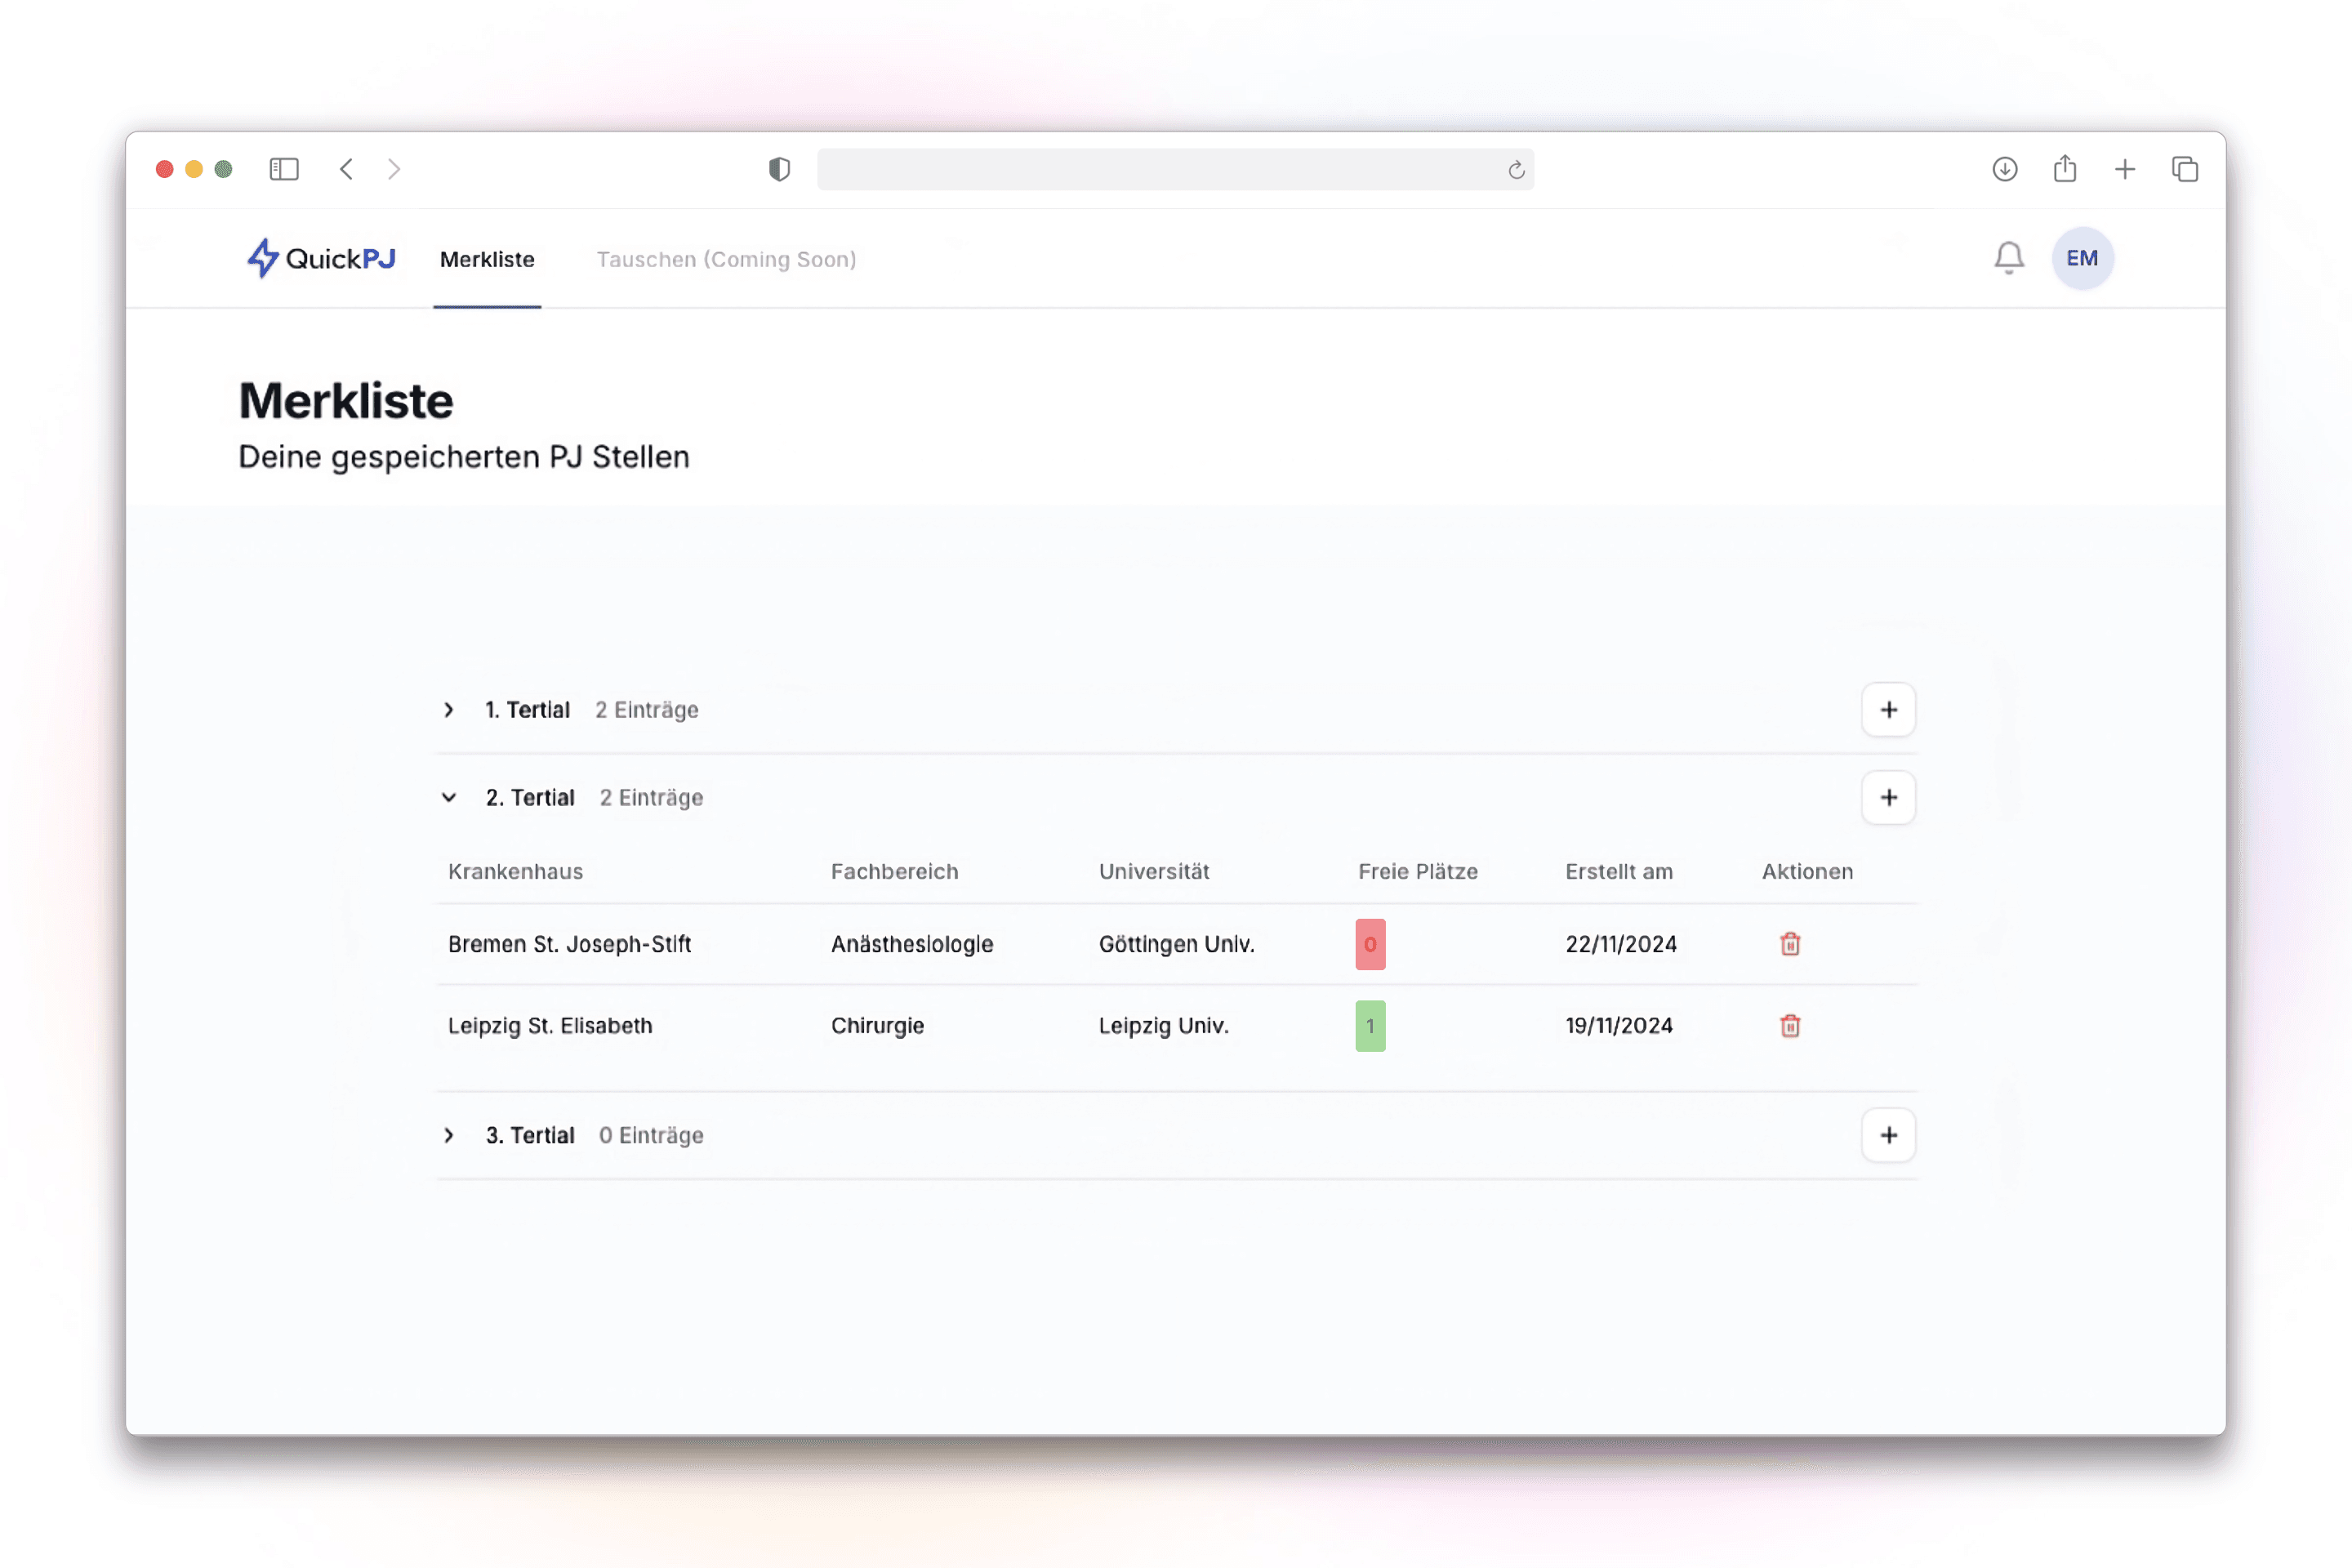The width and height of the screenshot is (2352, 1568).
Task: Delete the Leipzig St. Elisabeth entry
Action: click(x=1790, y=1026)
